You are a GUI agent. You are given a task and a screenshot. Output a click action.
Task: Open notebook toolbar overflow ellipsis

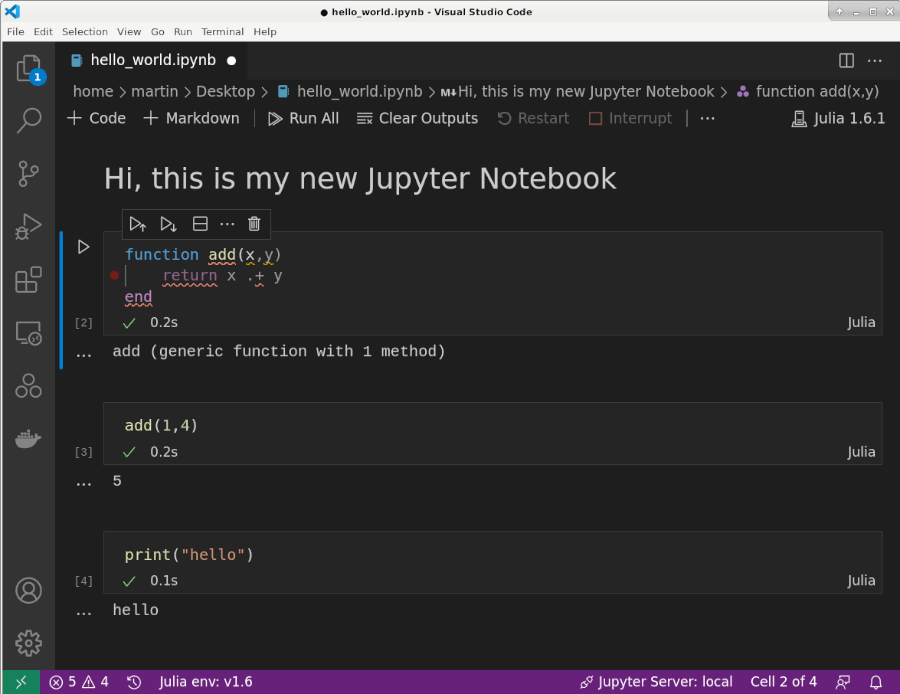[707, 118]
